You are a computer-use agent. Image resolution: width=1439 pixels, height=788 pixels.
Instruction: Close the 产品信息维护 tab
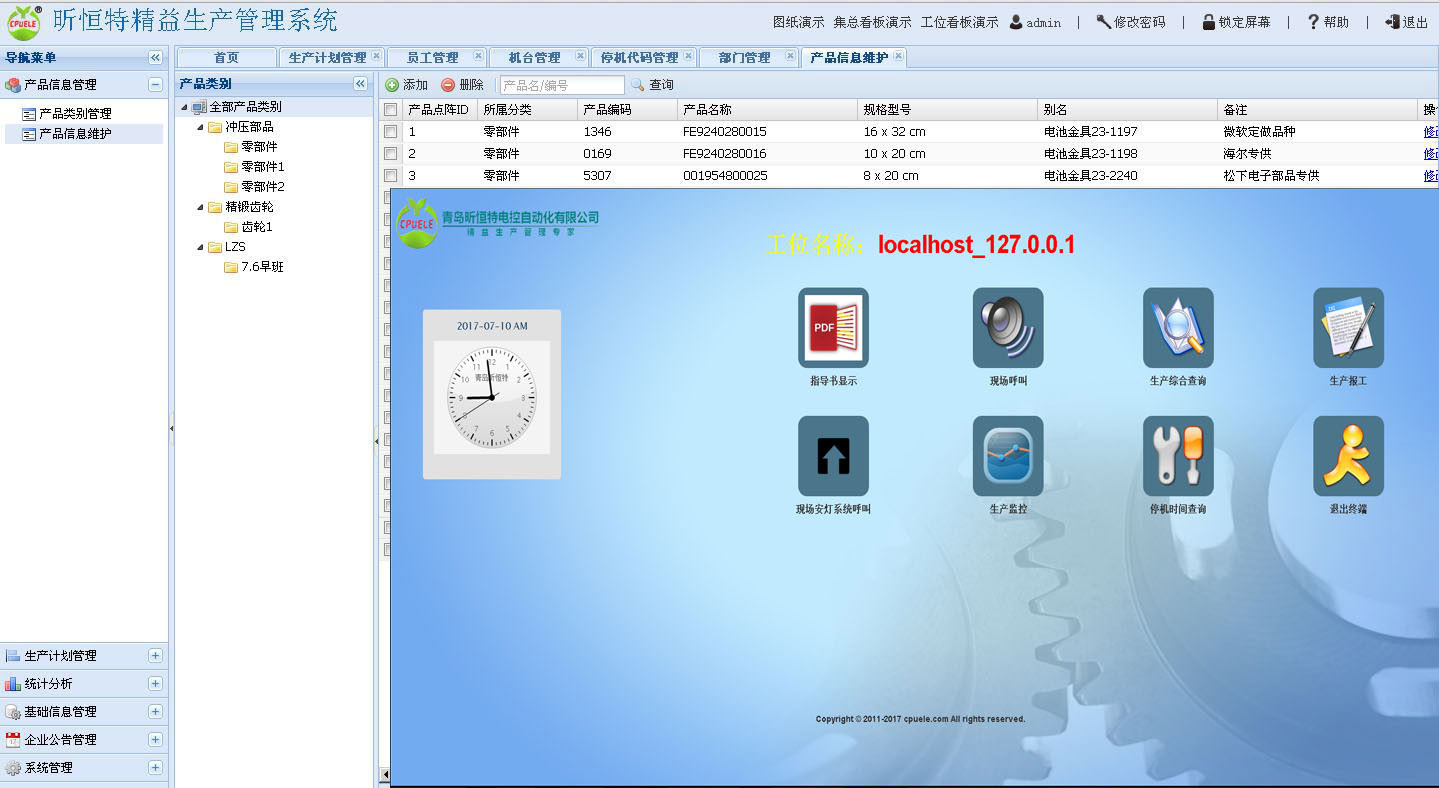point(898,57)
